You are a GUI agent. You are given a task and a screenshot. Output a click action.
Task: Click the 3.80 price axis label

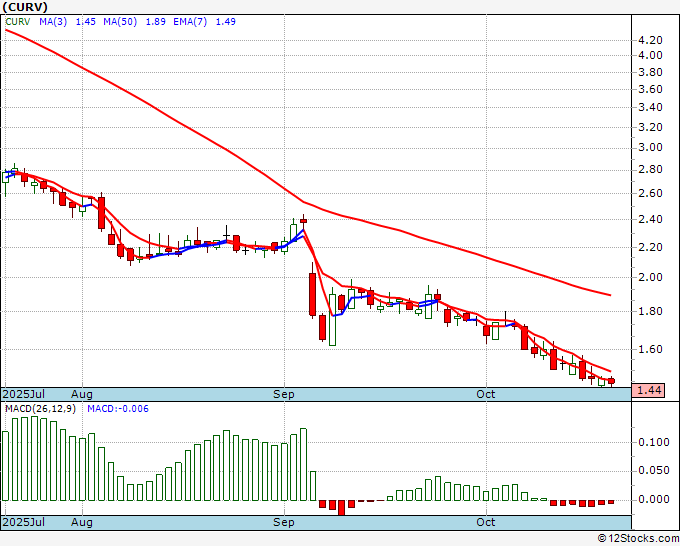[x=650, y=72]
